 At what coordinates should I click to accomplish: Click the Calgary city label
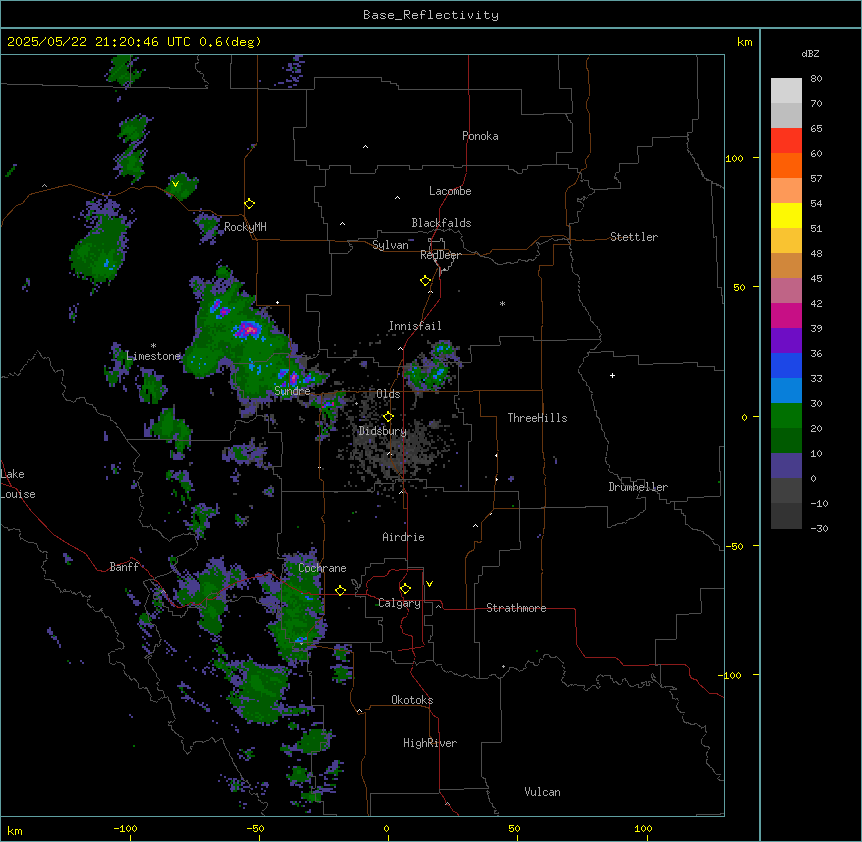(x=400, y=603)
